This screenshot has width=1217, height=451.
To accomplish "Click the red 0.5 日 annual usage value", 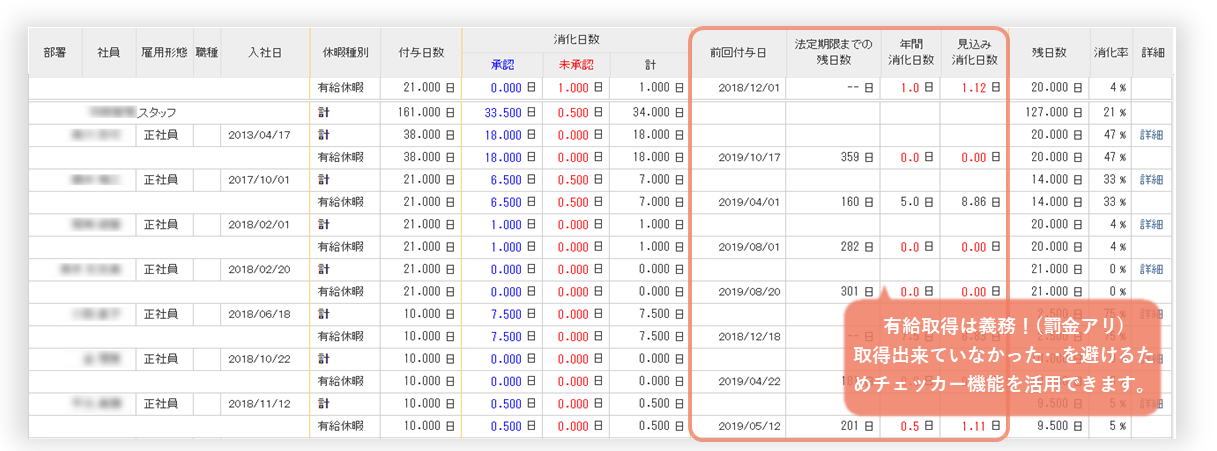I will click(917, 427).
